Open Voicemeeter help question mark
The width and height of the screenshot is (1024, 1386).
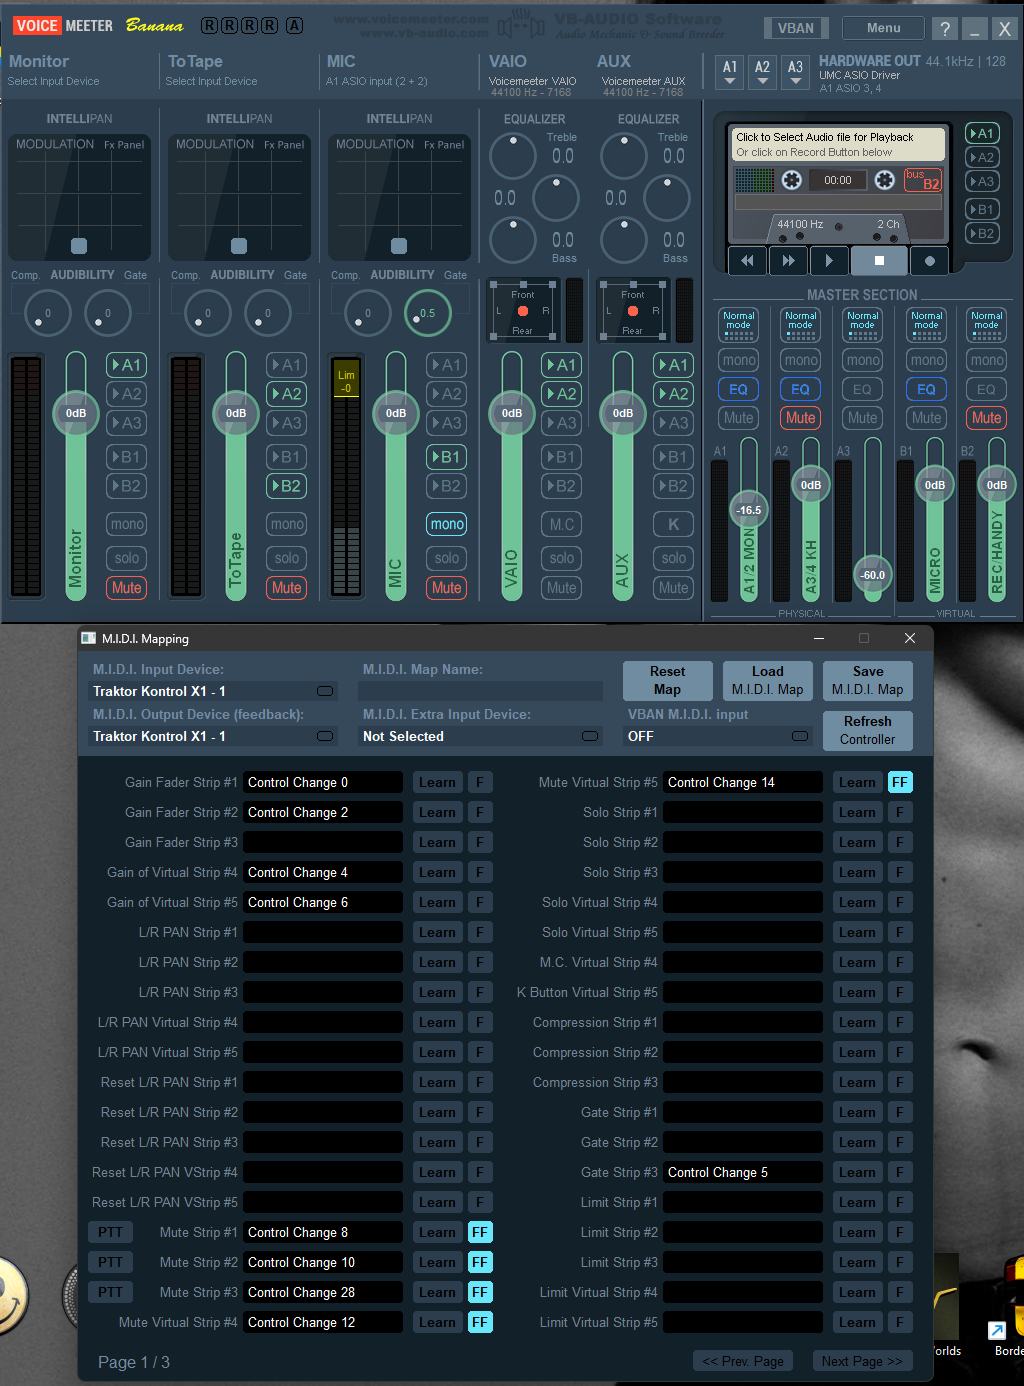pyautogui.click(x=945, y=28)
